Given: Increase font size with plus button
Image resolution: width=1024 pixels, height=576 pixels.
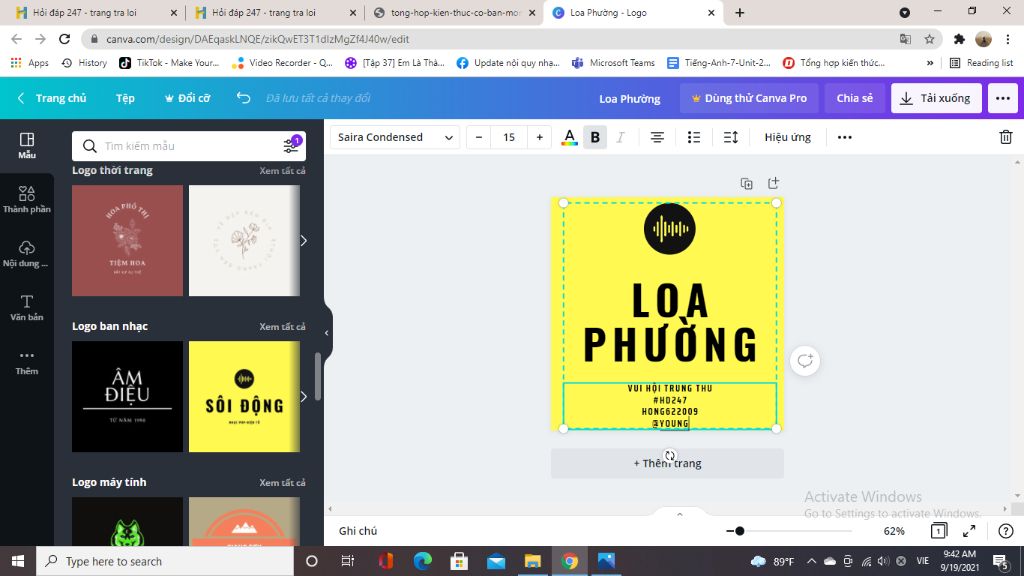Looking at the screenshot, I should tap(539, 137).
